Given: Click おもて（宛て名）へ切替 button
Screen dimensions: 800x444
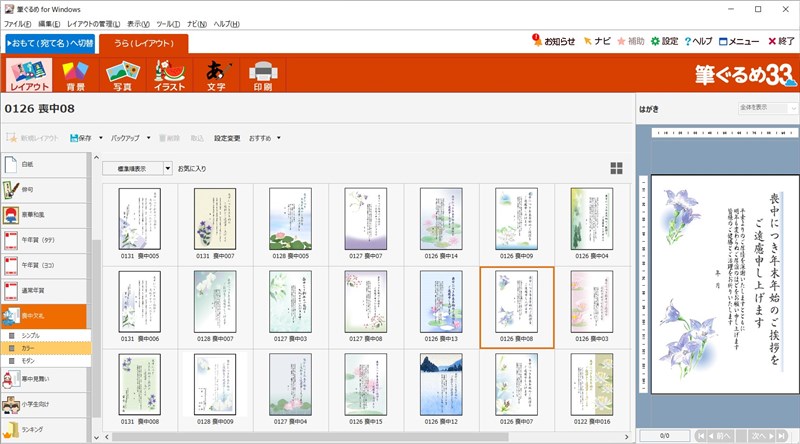Looking at the screenshot, I should tap(50, 44).
